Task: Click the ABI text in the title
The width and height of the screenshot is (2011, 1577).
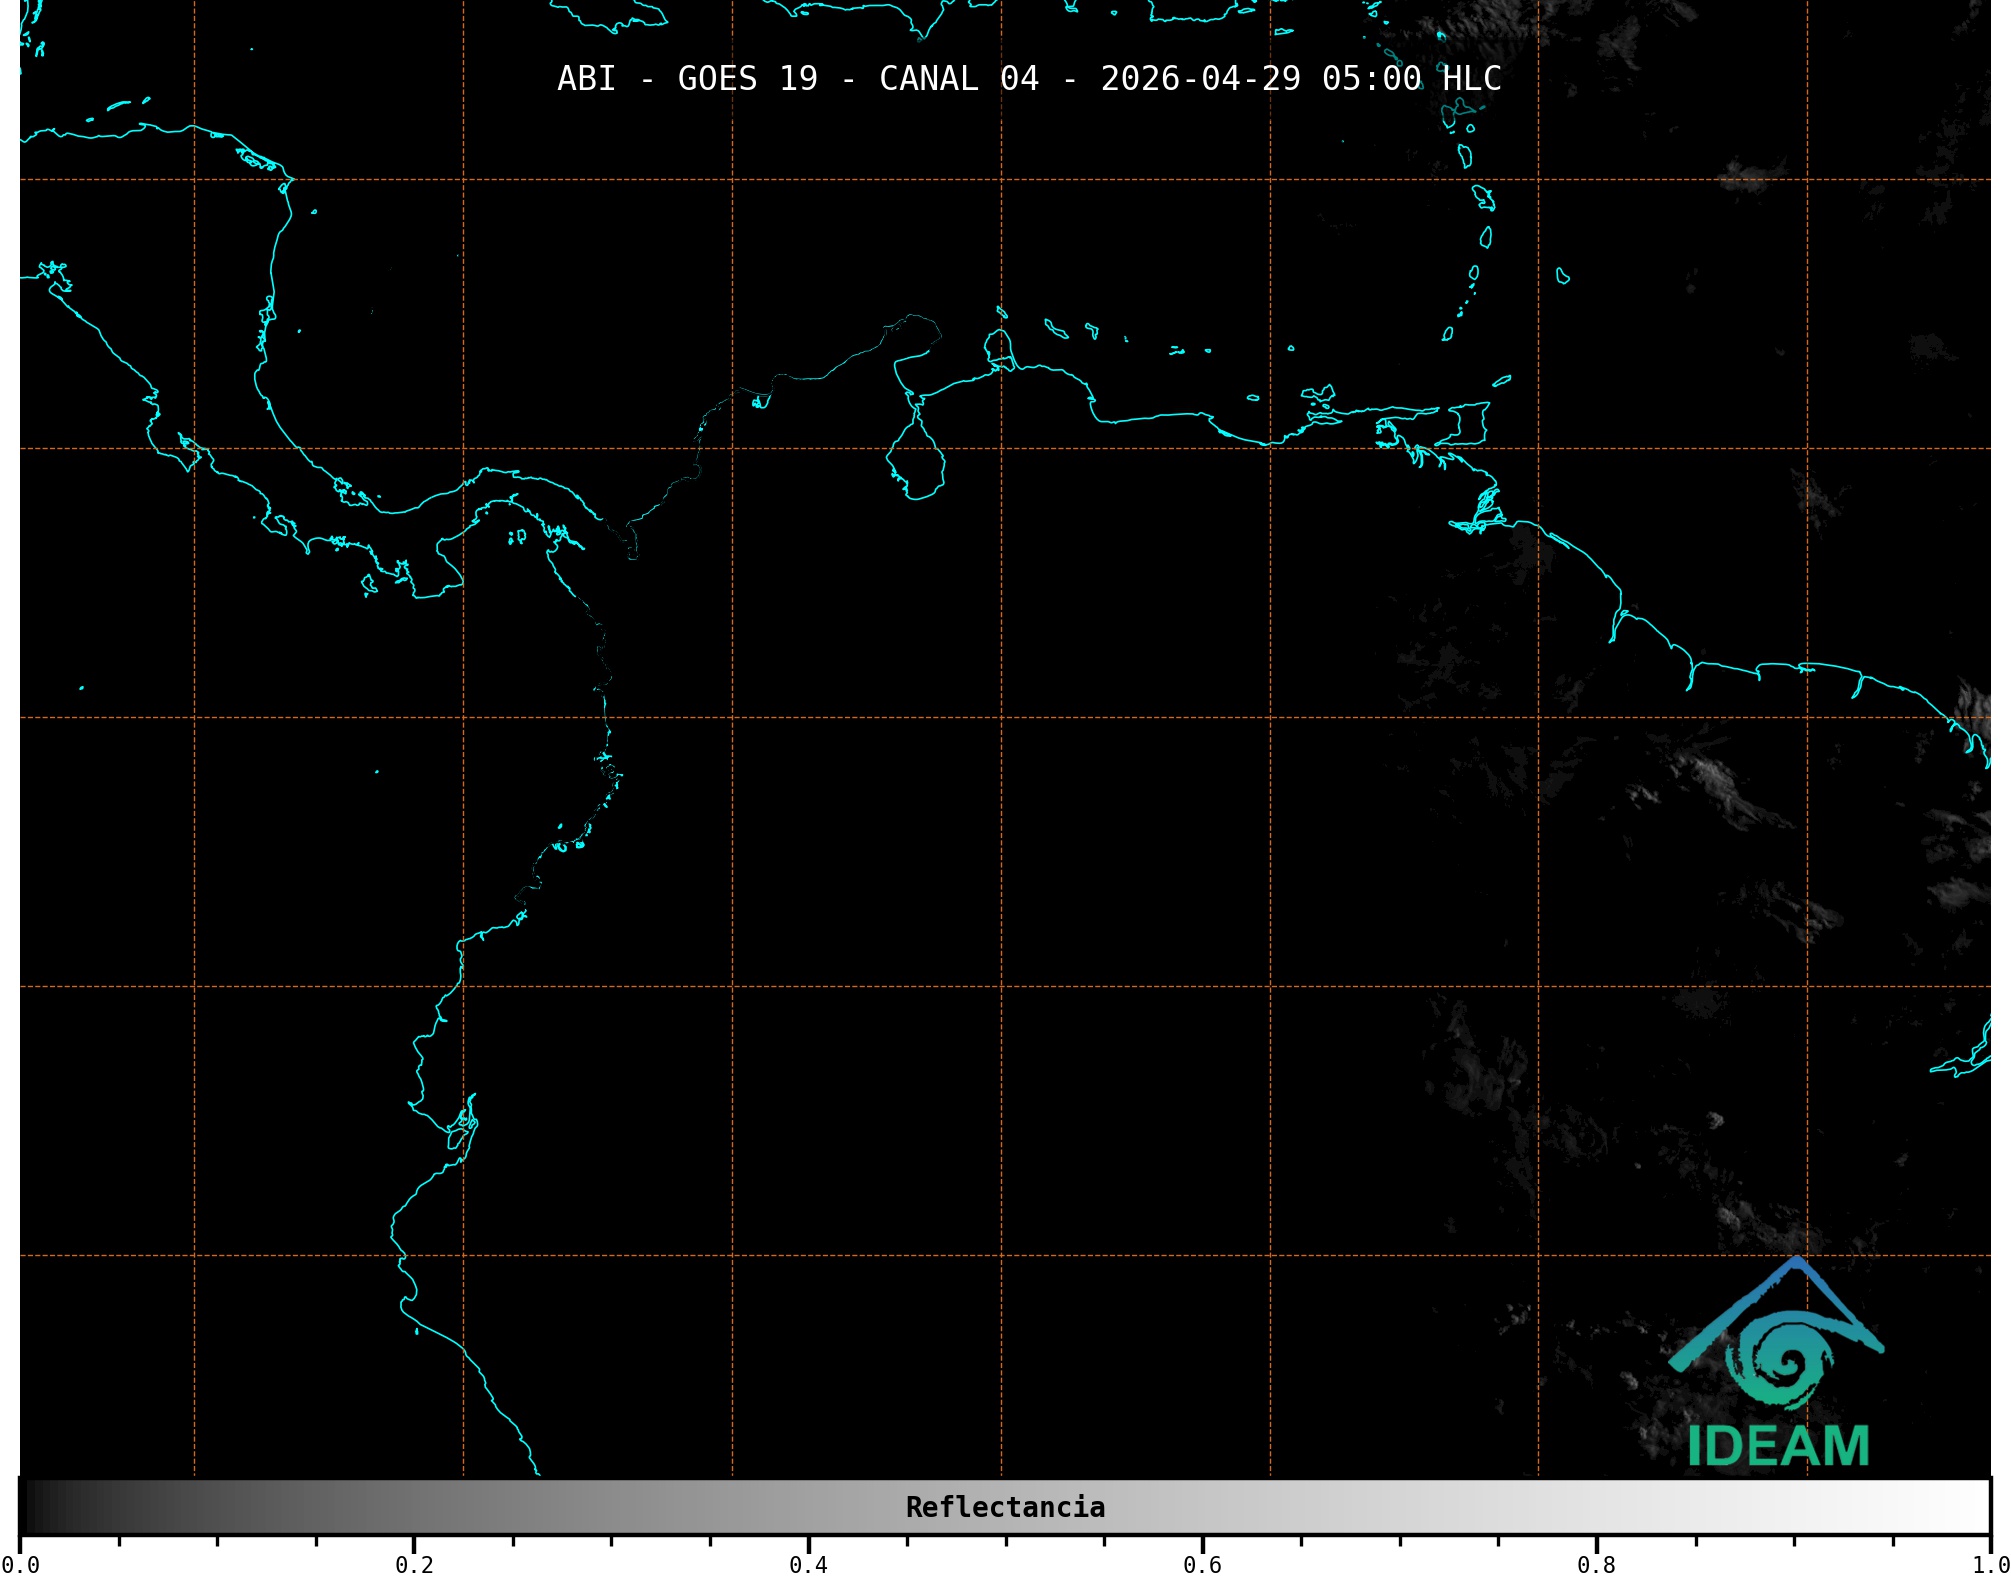Action: pyautogui.click(x=586, y=79)
